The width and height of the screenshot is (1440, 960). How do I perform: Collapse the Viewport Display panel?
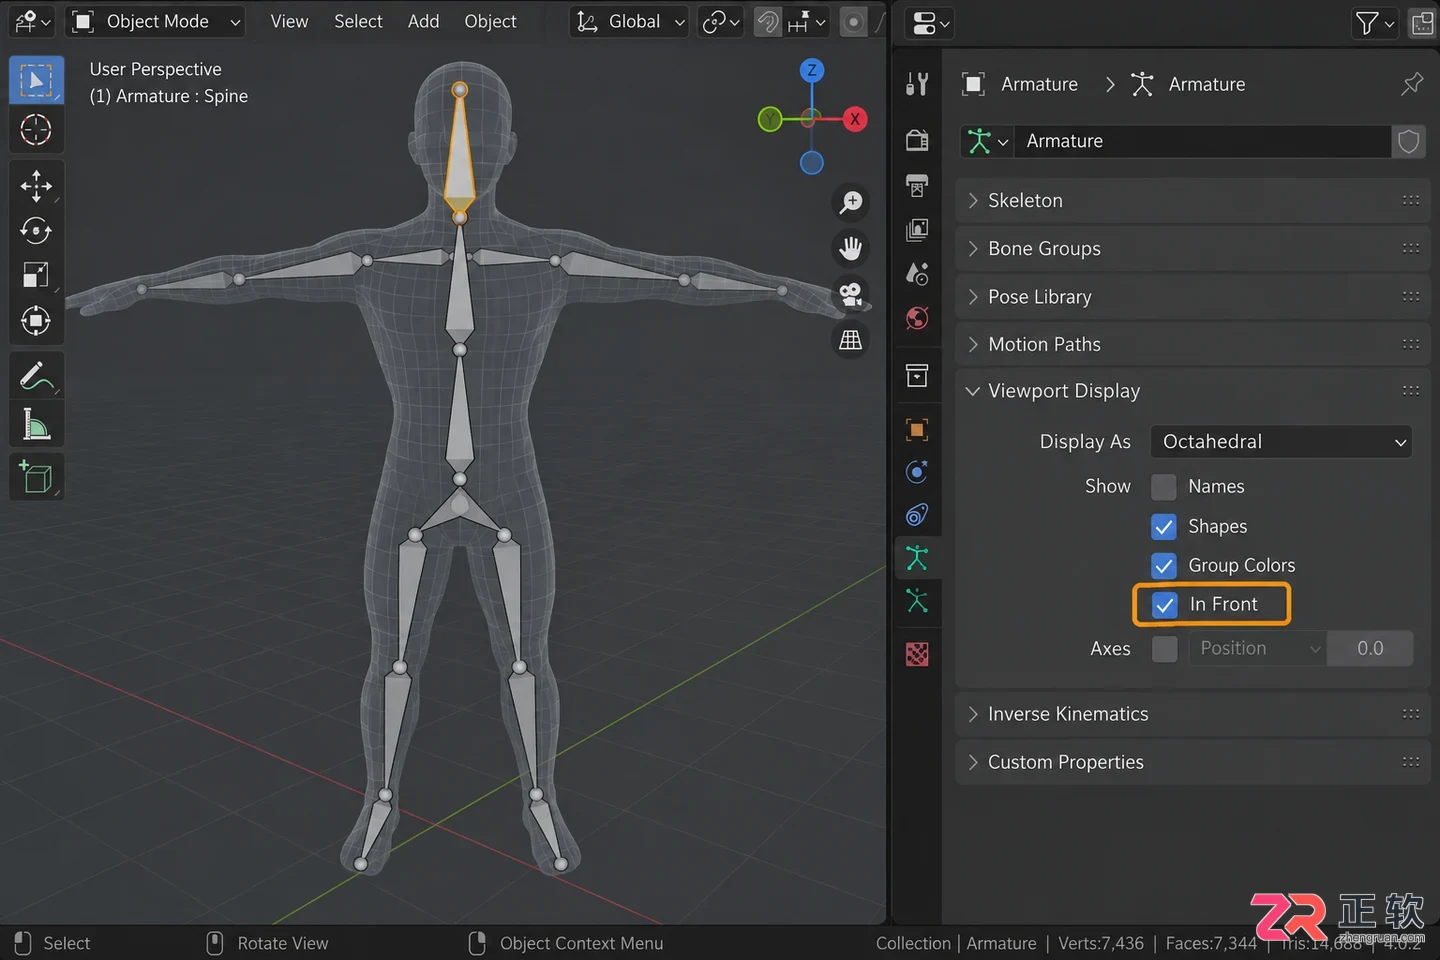(x=1192, y=391)
